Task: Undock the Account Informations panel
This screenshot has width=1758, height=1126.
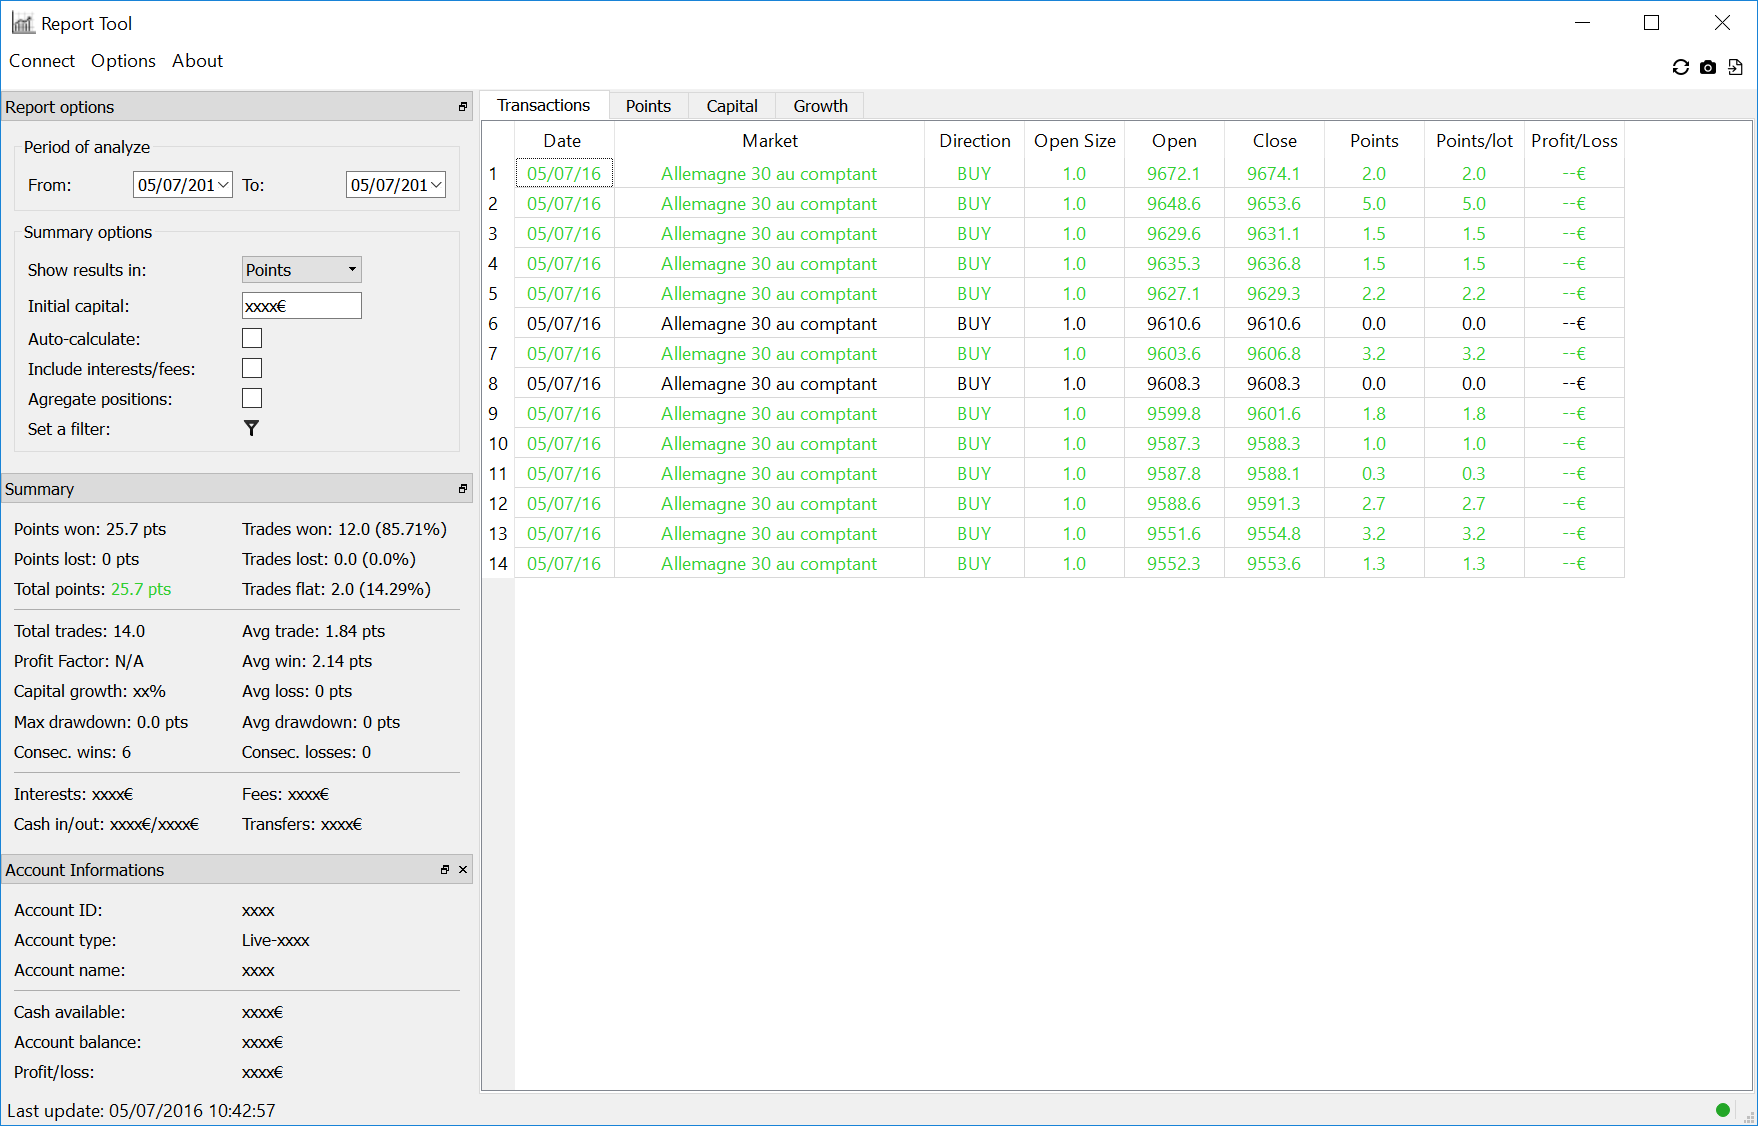Action: 445,870
